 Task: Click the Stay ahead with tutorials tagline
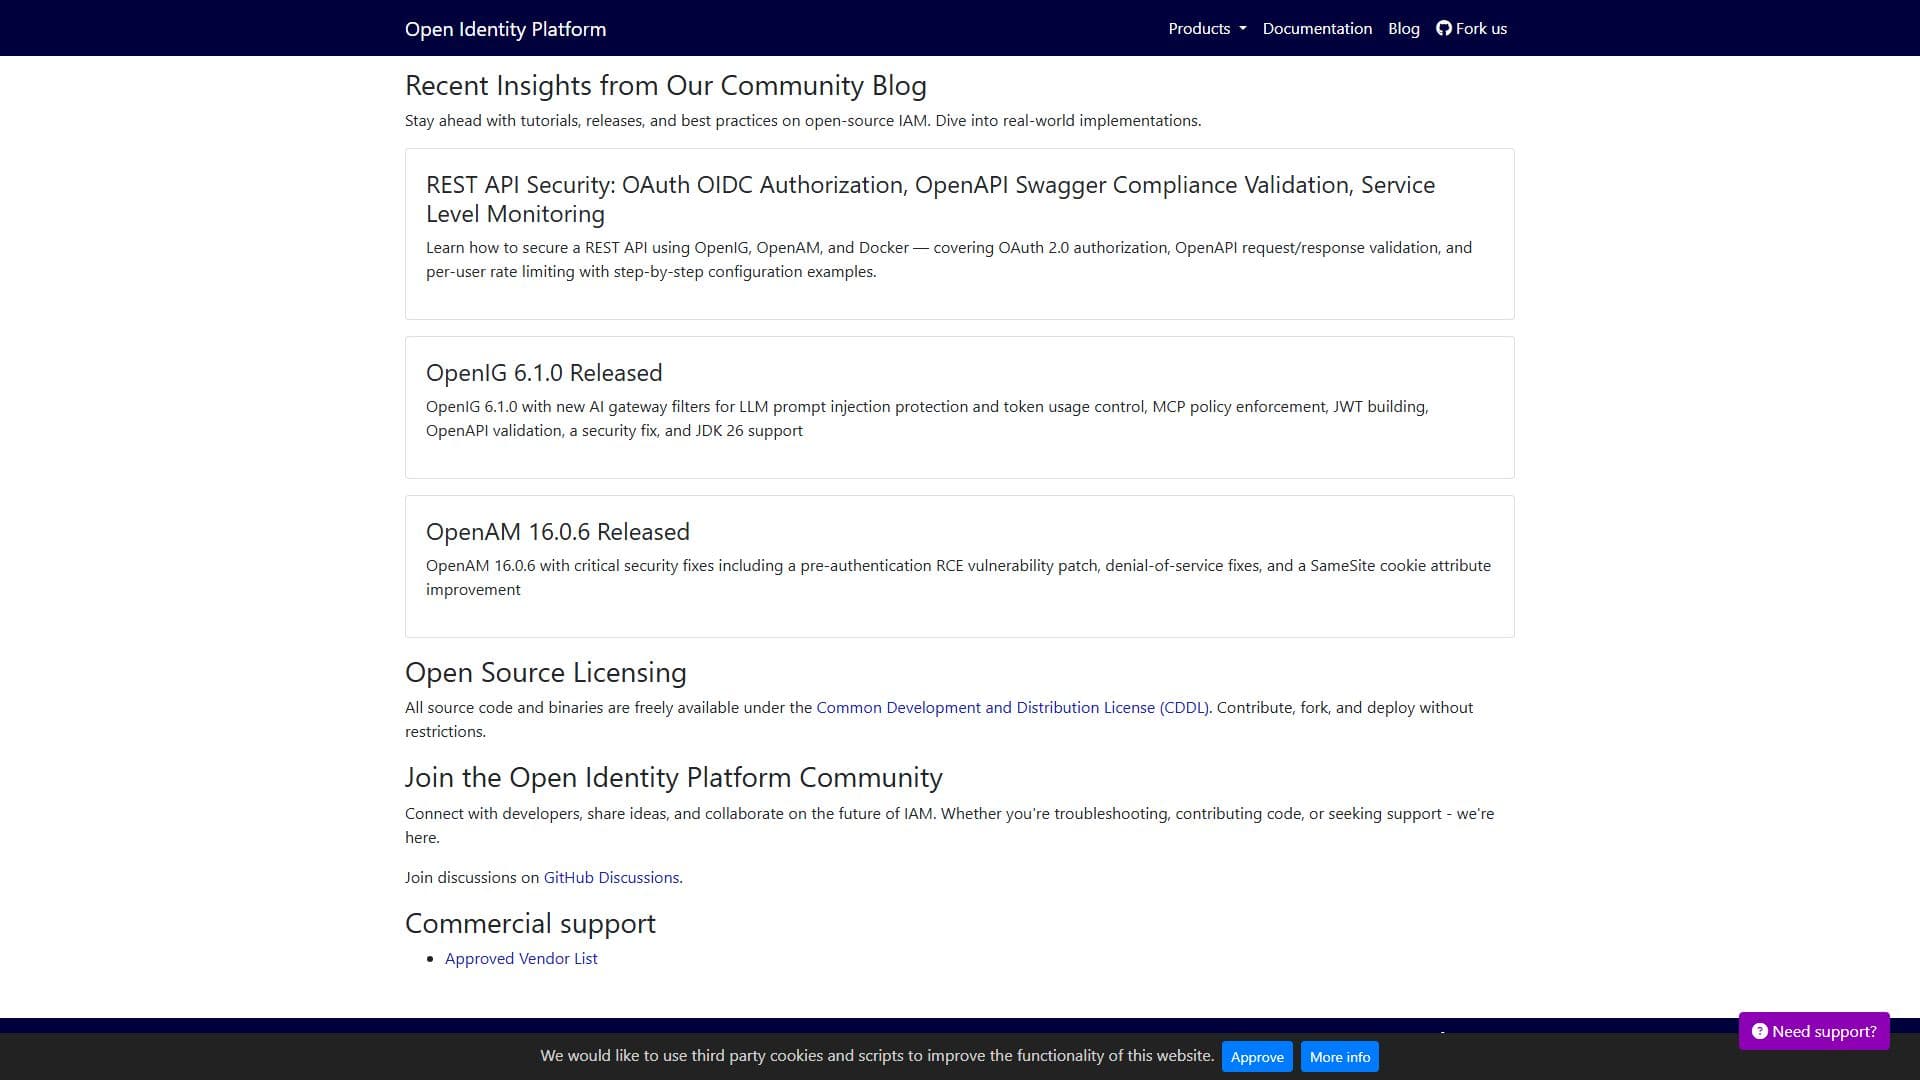pyautogui.click(x=803, y=120)
